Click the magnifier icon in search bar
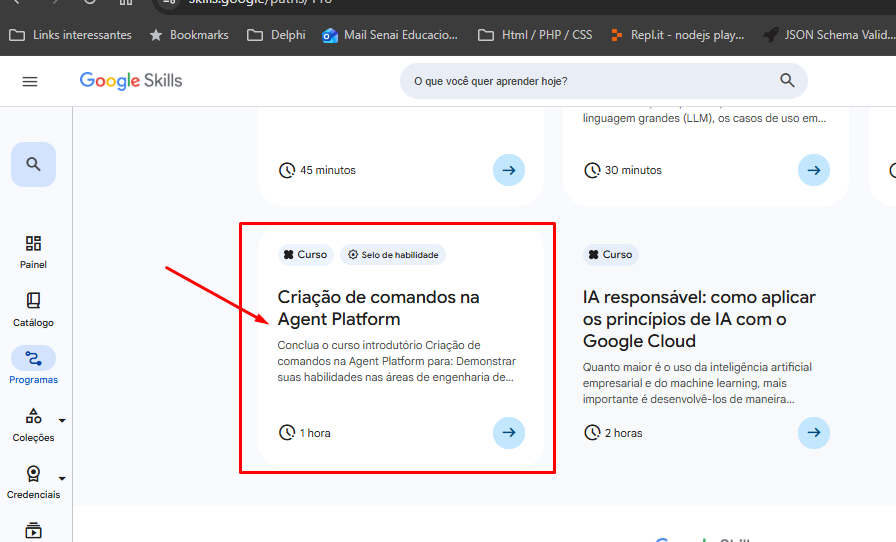The height and width of the screenshot is (542, 896). pyautogui.click(x=787, y=81)
